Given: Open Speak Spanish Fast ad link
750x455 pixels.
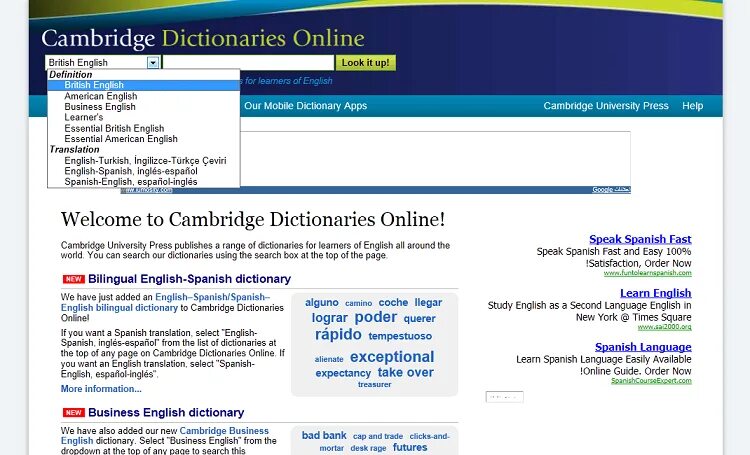Looking at the screenshot, I should click(x=640, y=239).
